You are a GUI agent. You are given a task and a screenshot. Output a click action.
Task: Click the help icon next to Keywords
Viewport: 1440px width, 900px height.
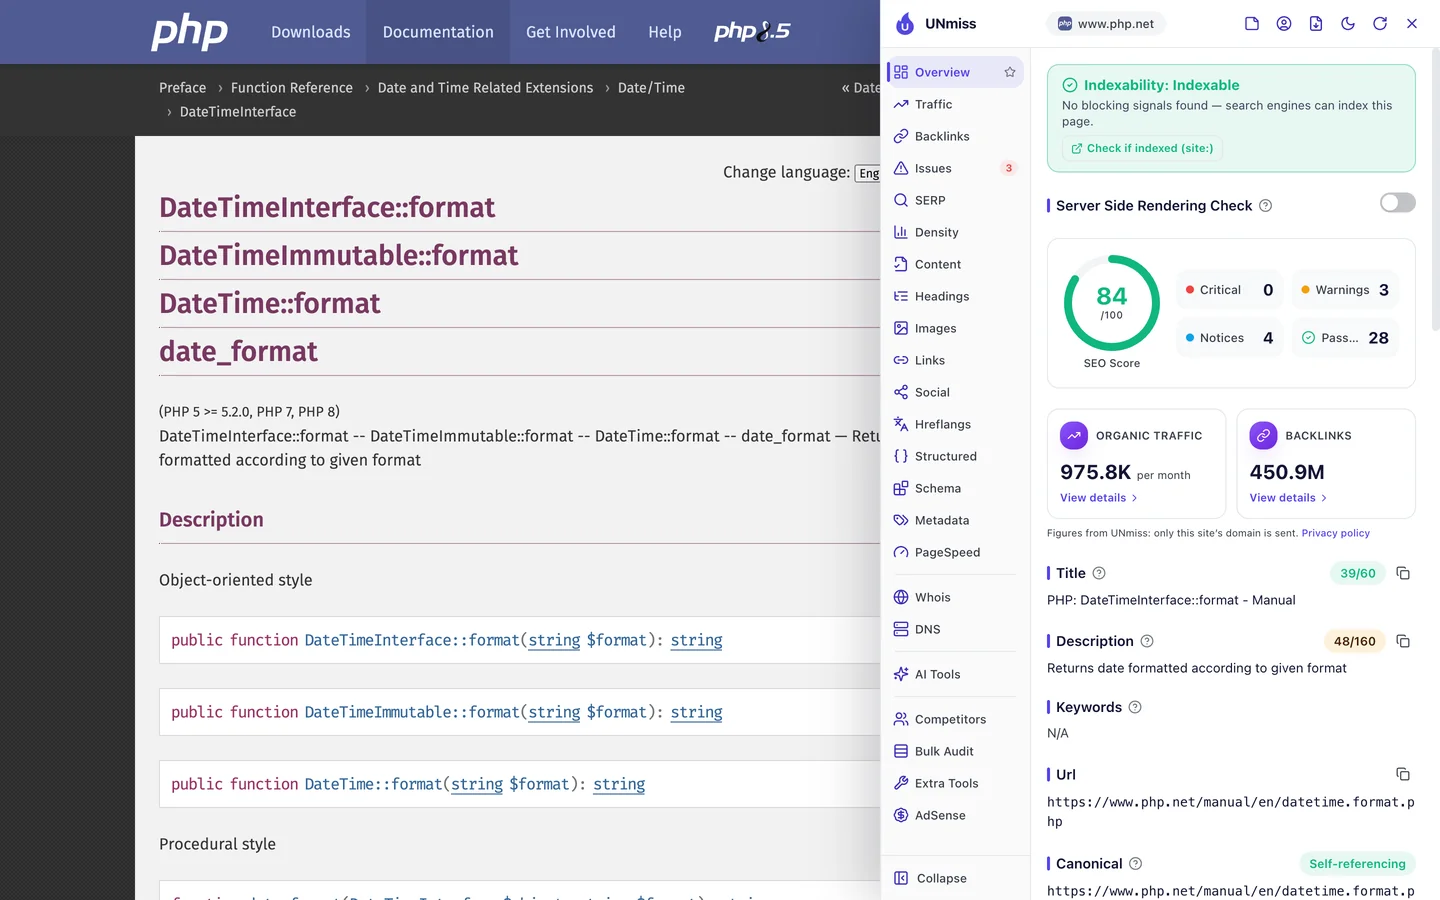[1135, 707]
